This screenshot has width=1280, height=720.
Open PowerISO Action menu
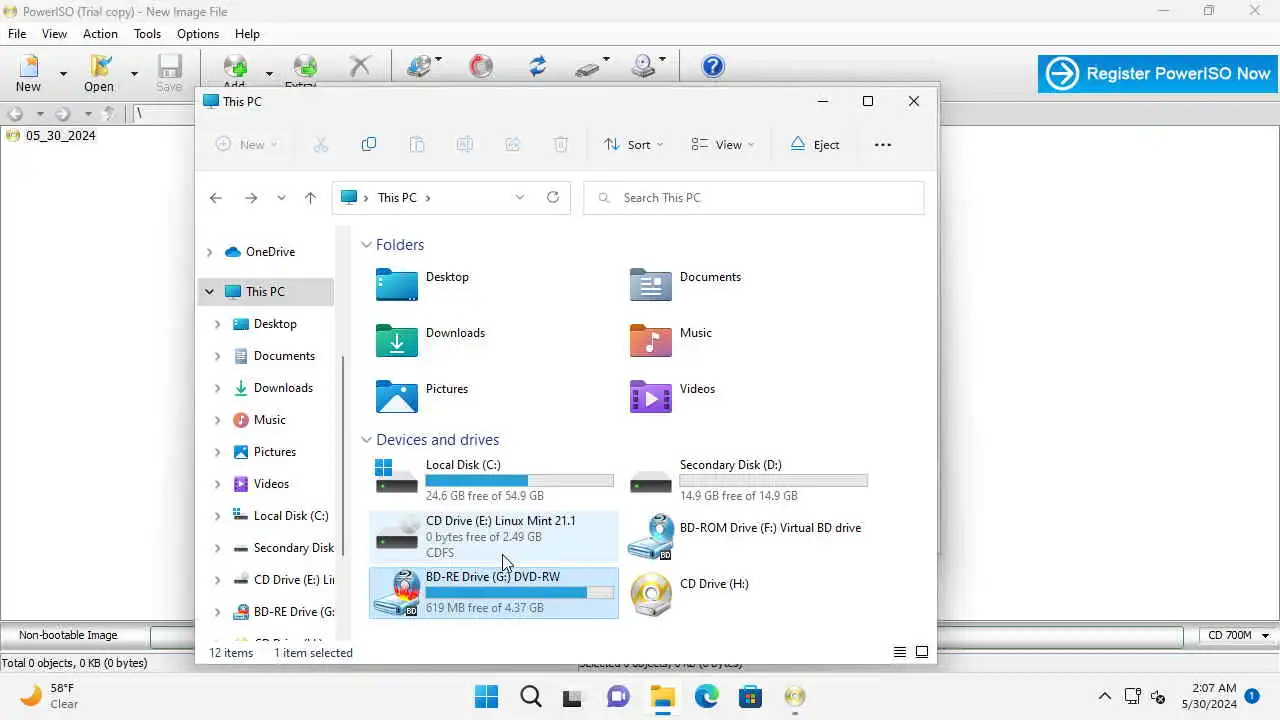click(x=100, y=34)
